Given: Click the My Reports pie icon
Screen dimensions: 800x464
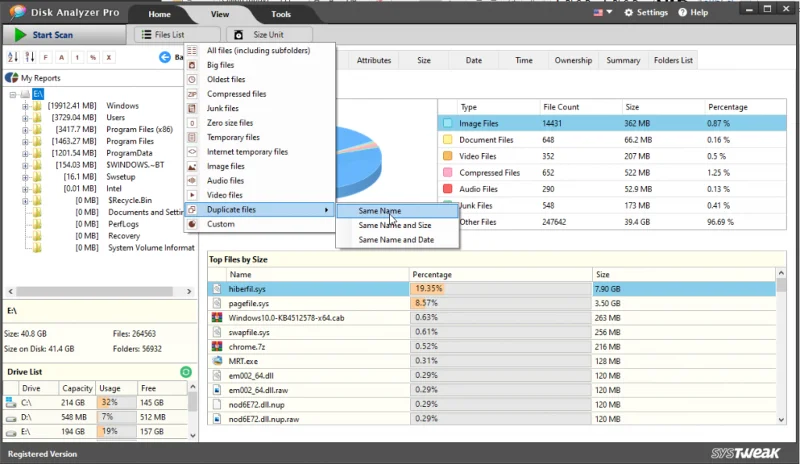Looking at the screenshot, I should [x=12, y=78].
